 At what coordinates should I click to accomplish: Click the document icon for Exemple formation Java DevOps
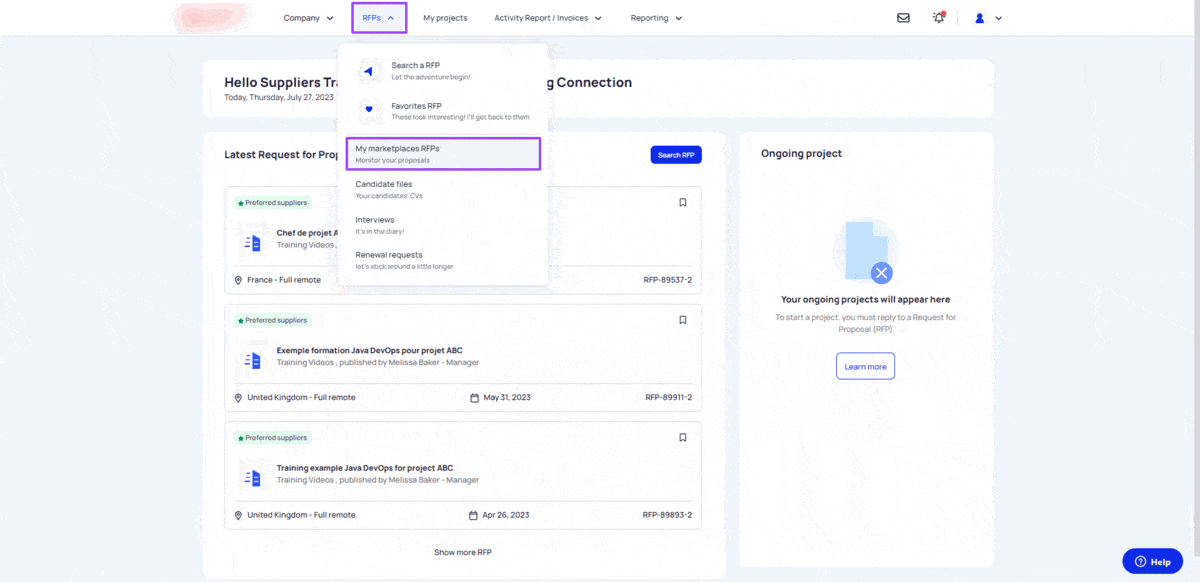tap(252, 359)
